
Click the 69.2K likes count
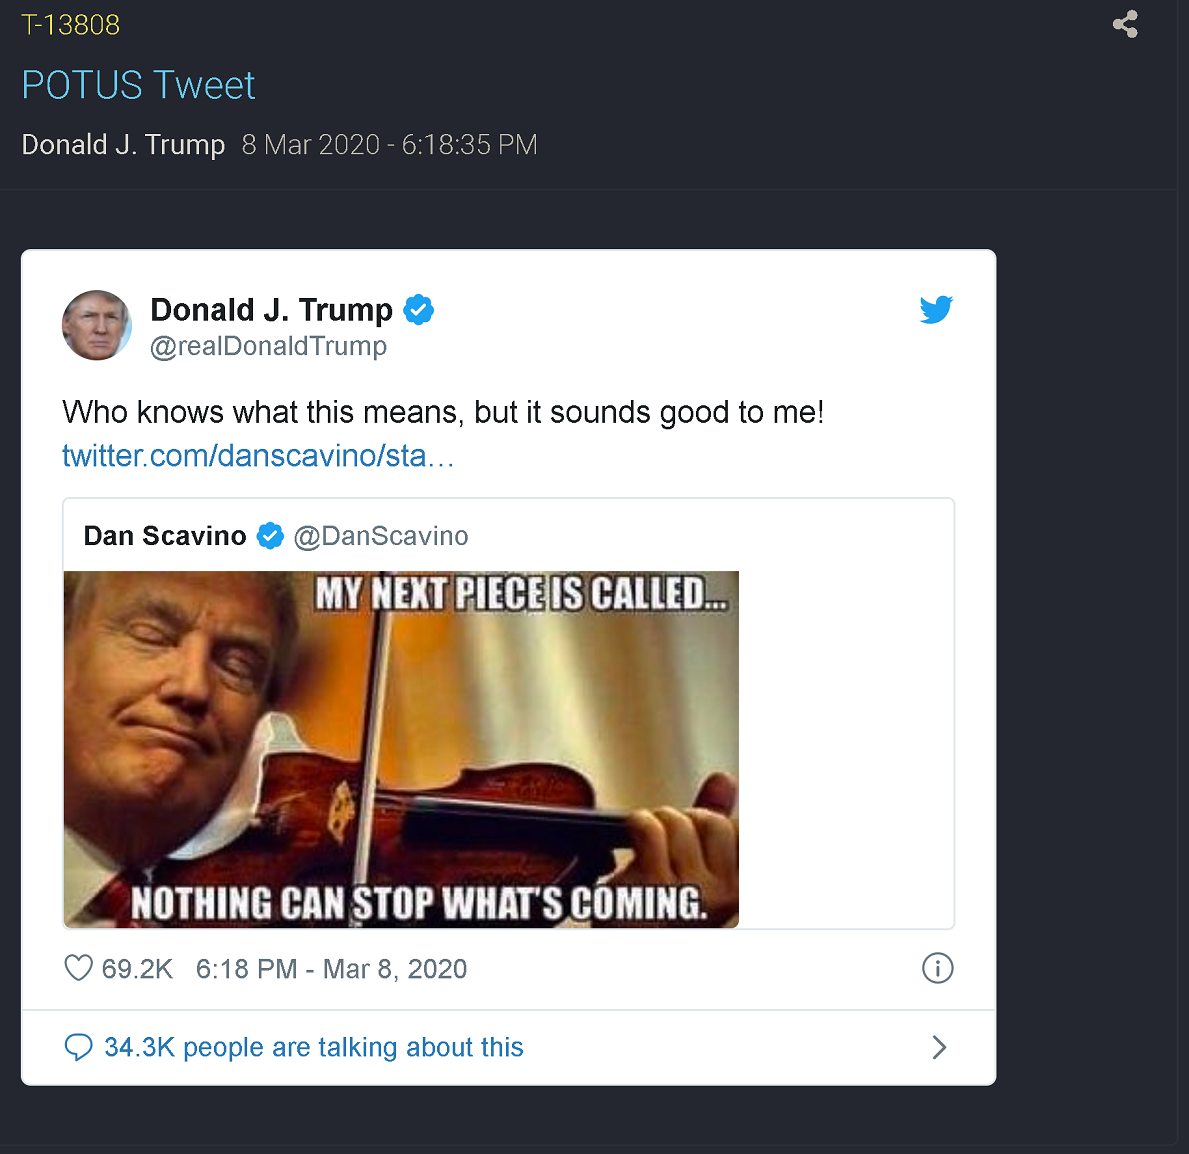pos(137,969)
